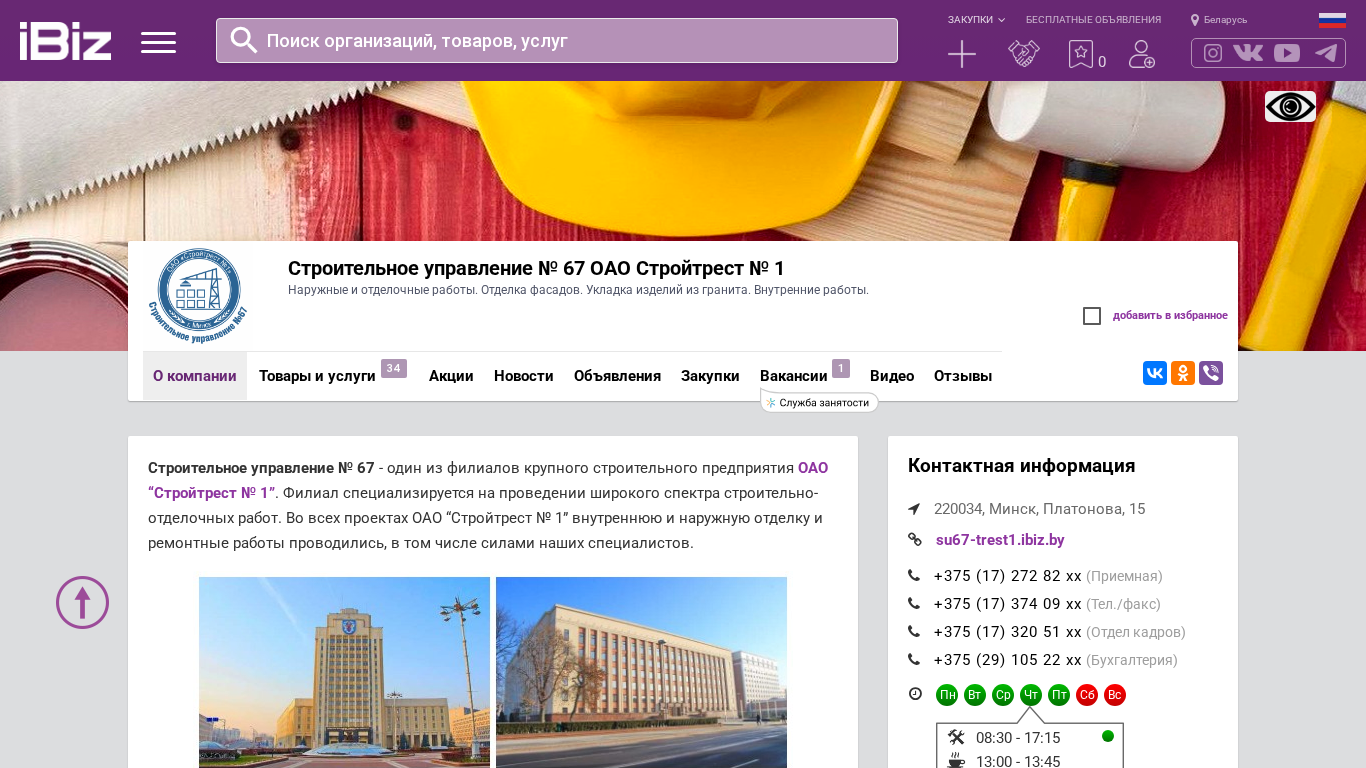Check the 'добавить в избранное' checkbox
This screenshot has height=768, width=1366.
(1092, 316)
